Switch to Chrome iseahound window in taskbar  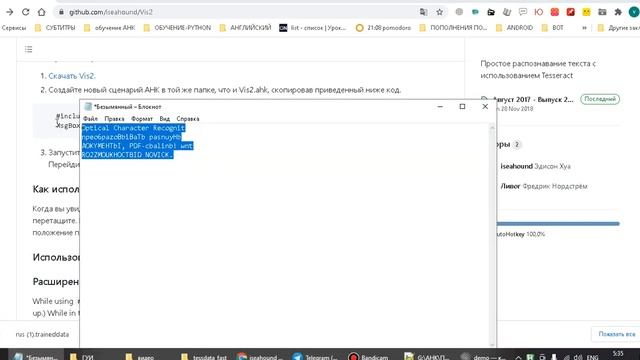pyautogui.click(x=259, y=356)
